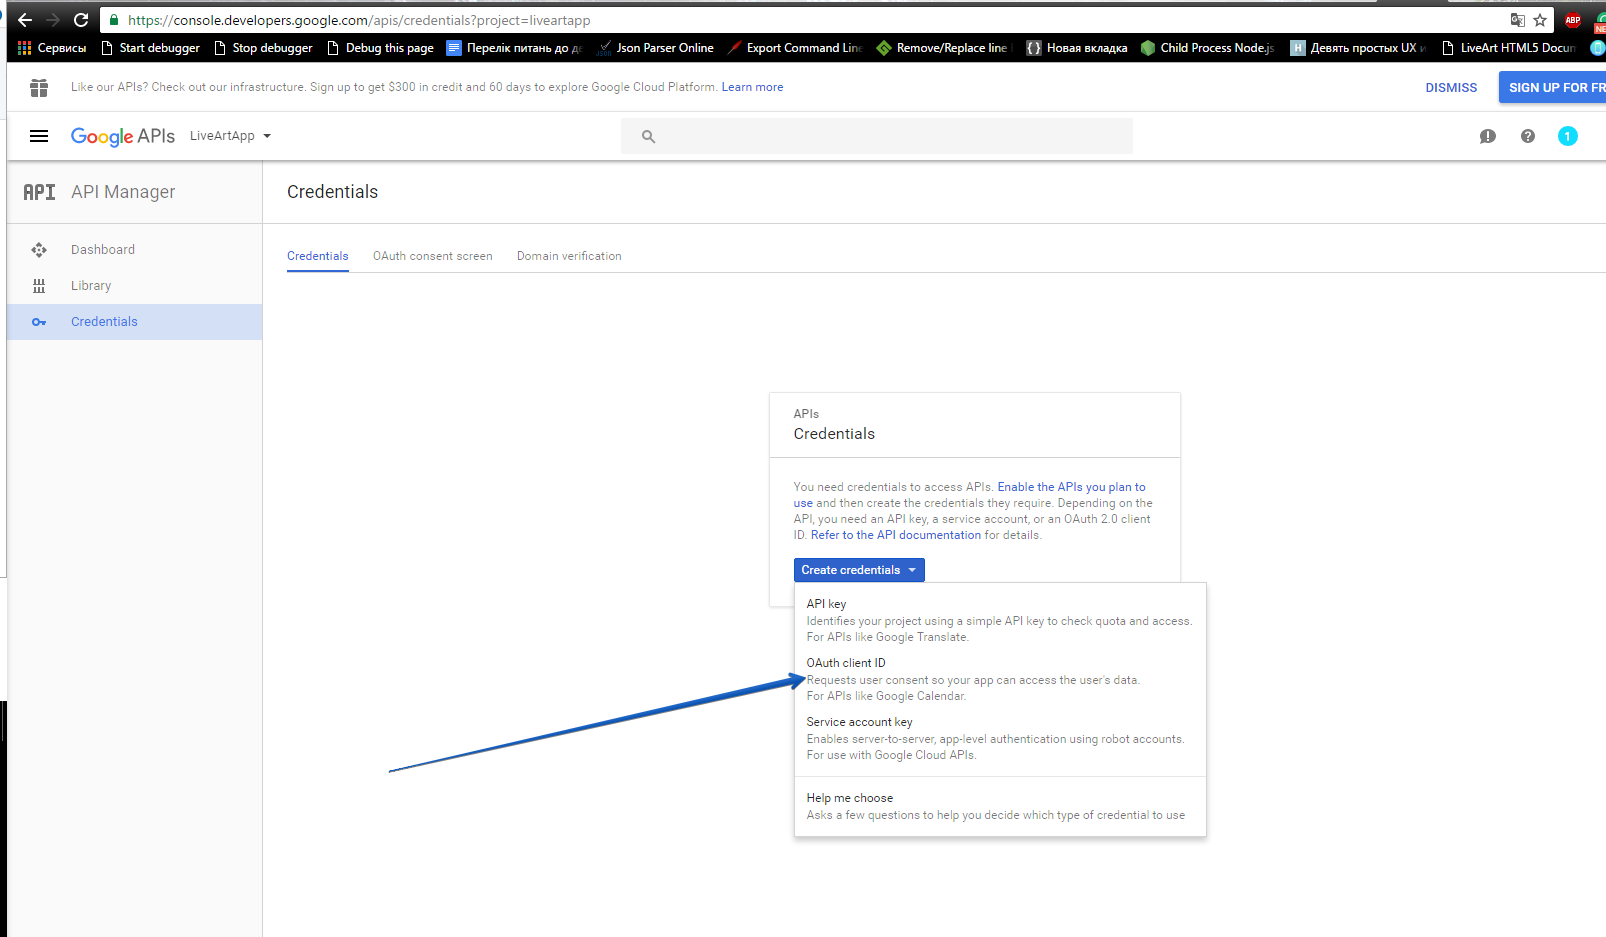The image size is (1606, 937).
Task: Dismiss the promo banner with DISMISS
Action: tap(1451, 88)
